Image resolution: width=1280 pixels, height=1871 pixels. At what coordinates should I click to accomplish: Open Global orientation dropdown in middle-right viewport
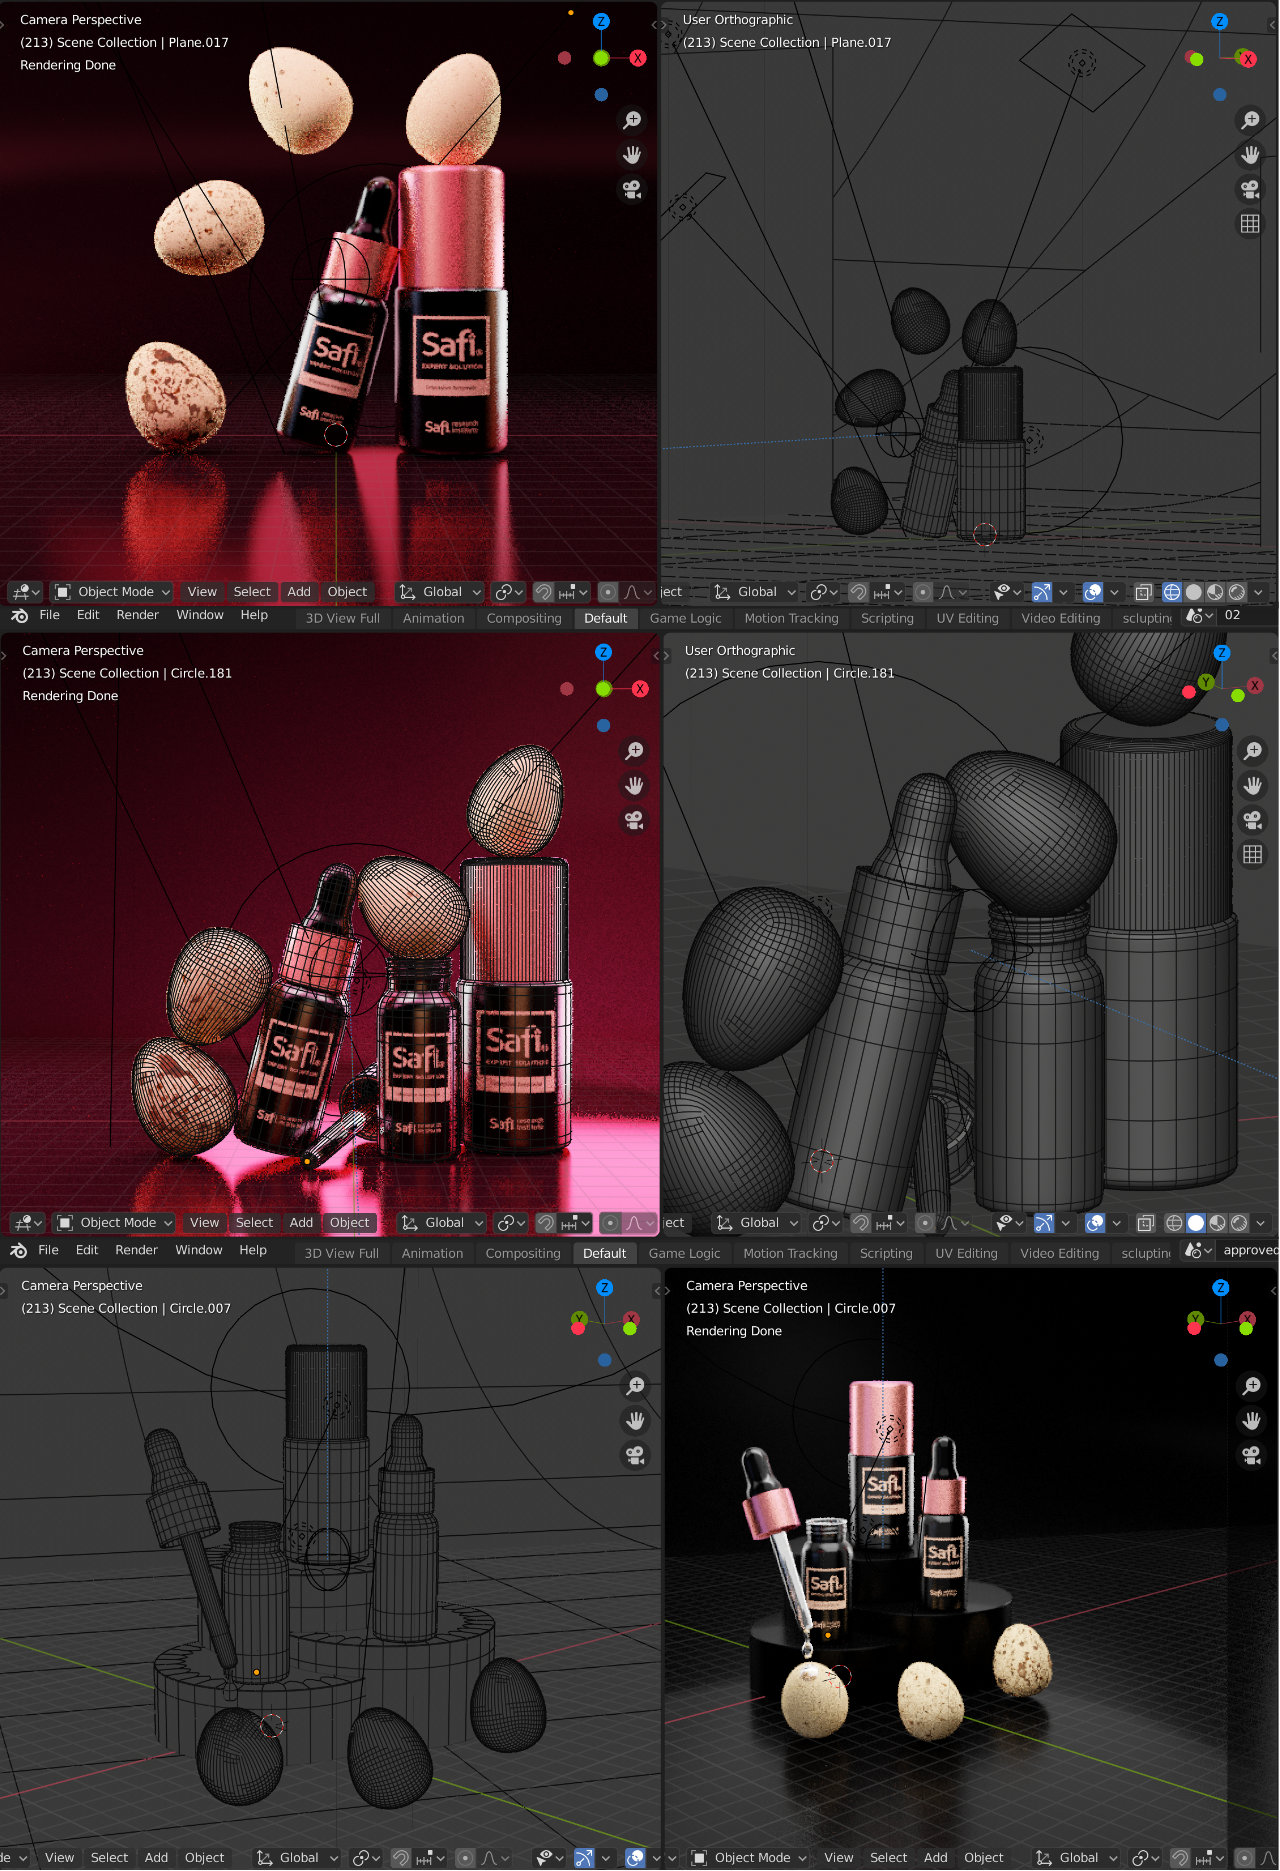point(757,1223)
